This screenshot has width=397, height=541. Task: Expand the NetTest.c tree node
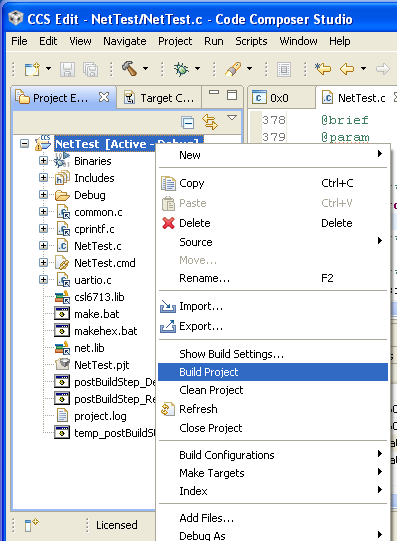[43, 246]
